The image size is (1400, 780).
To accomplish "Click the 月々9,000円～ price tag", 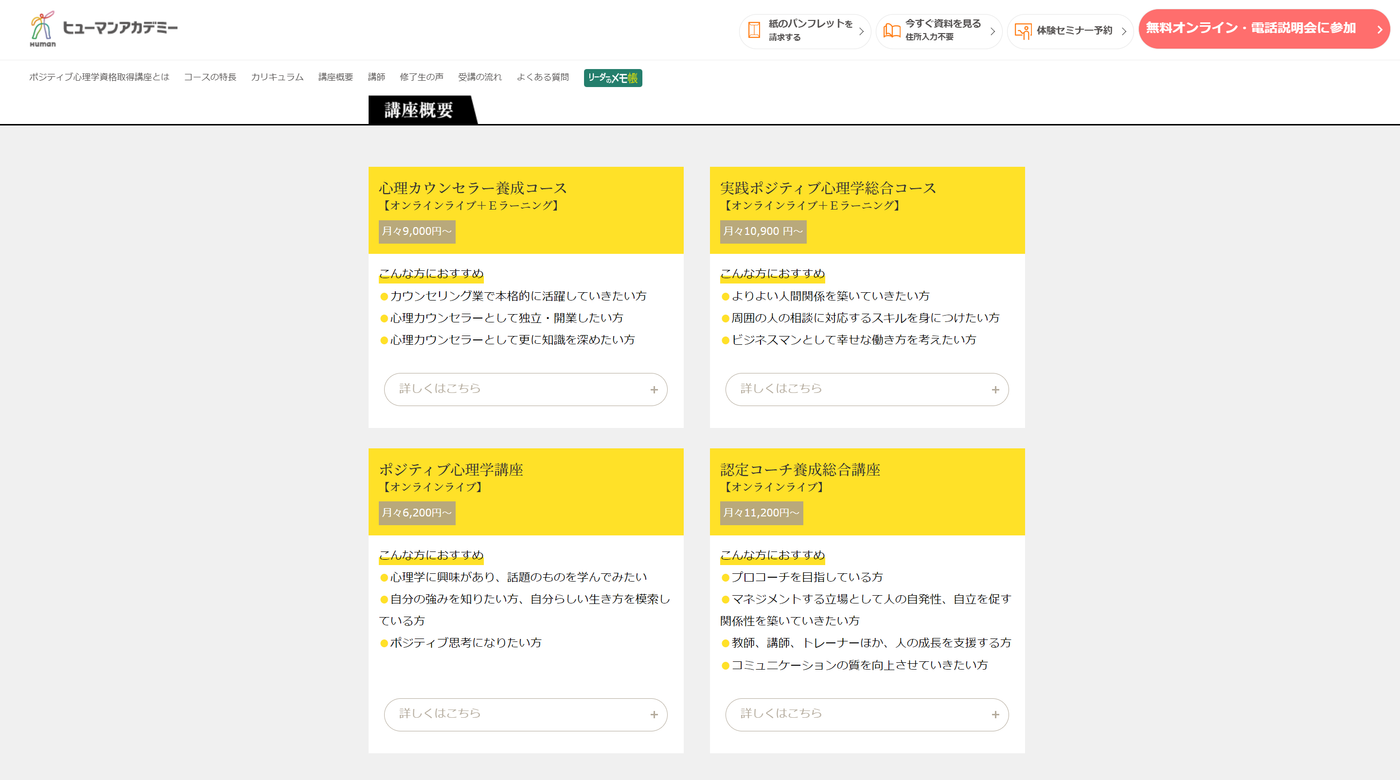I will coord(417,232).
